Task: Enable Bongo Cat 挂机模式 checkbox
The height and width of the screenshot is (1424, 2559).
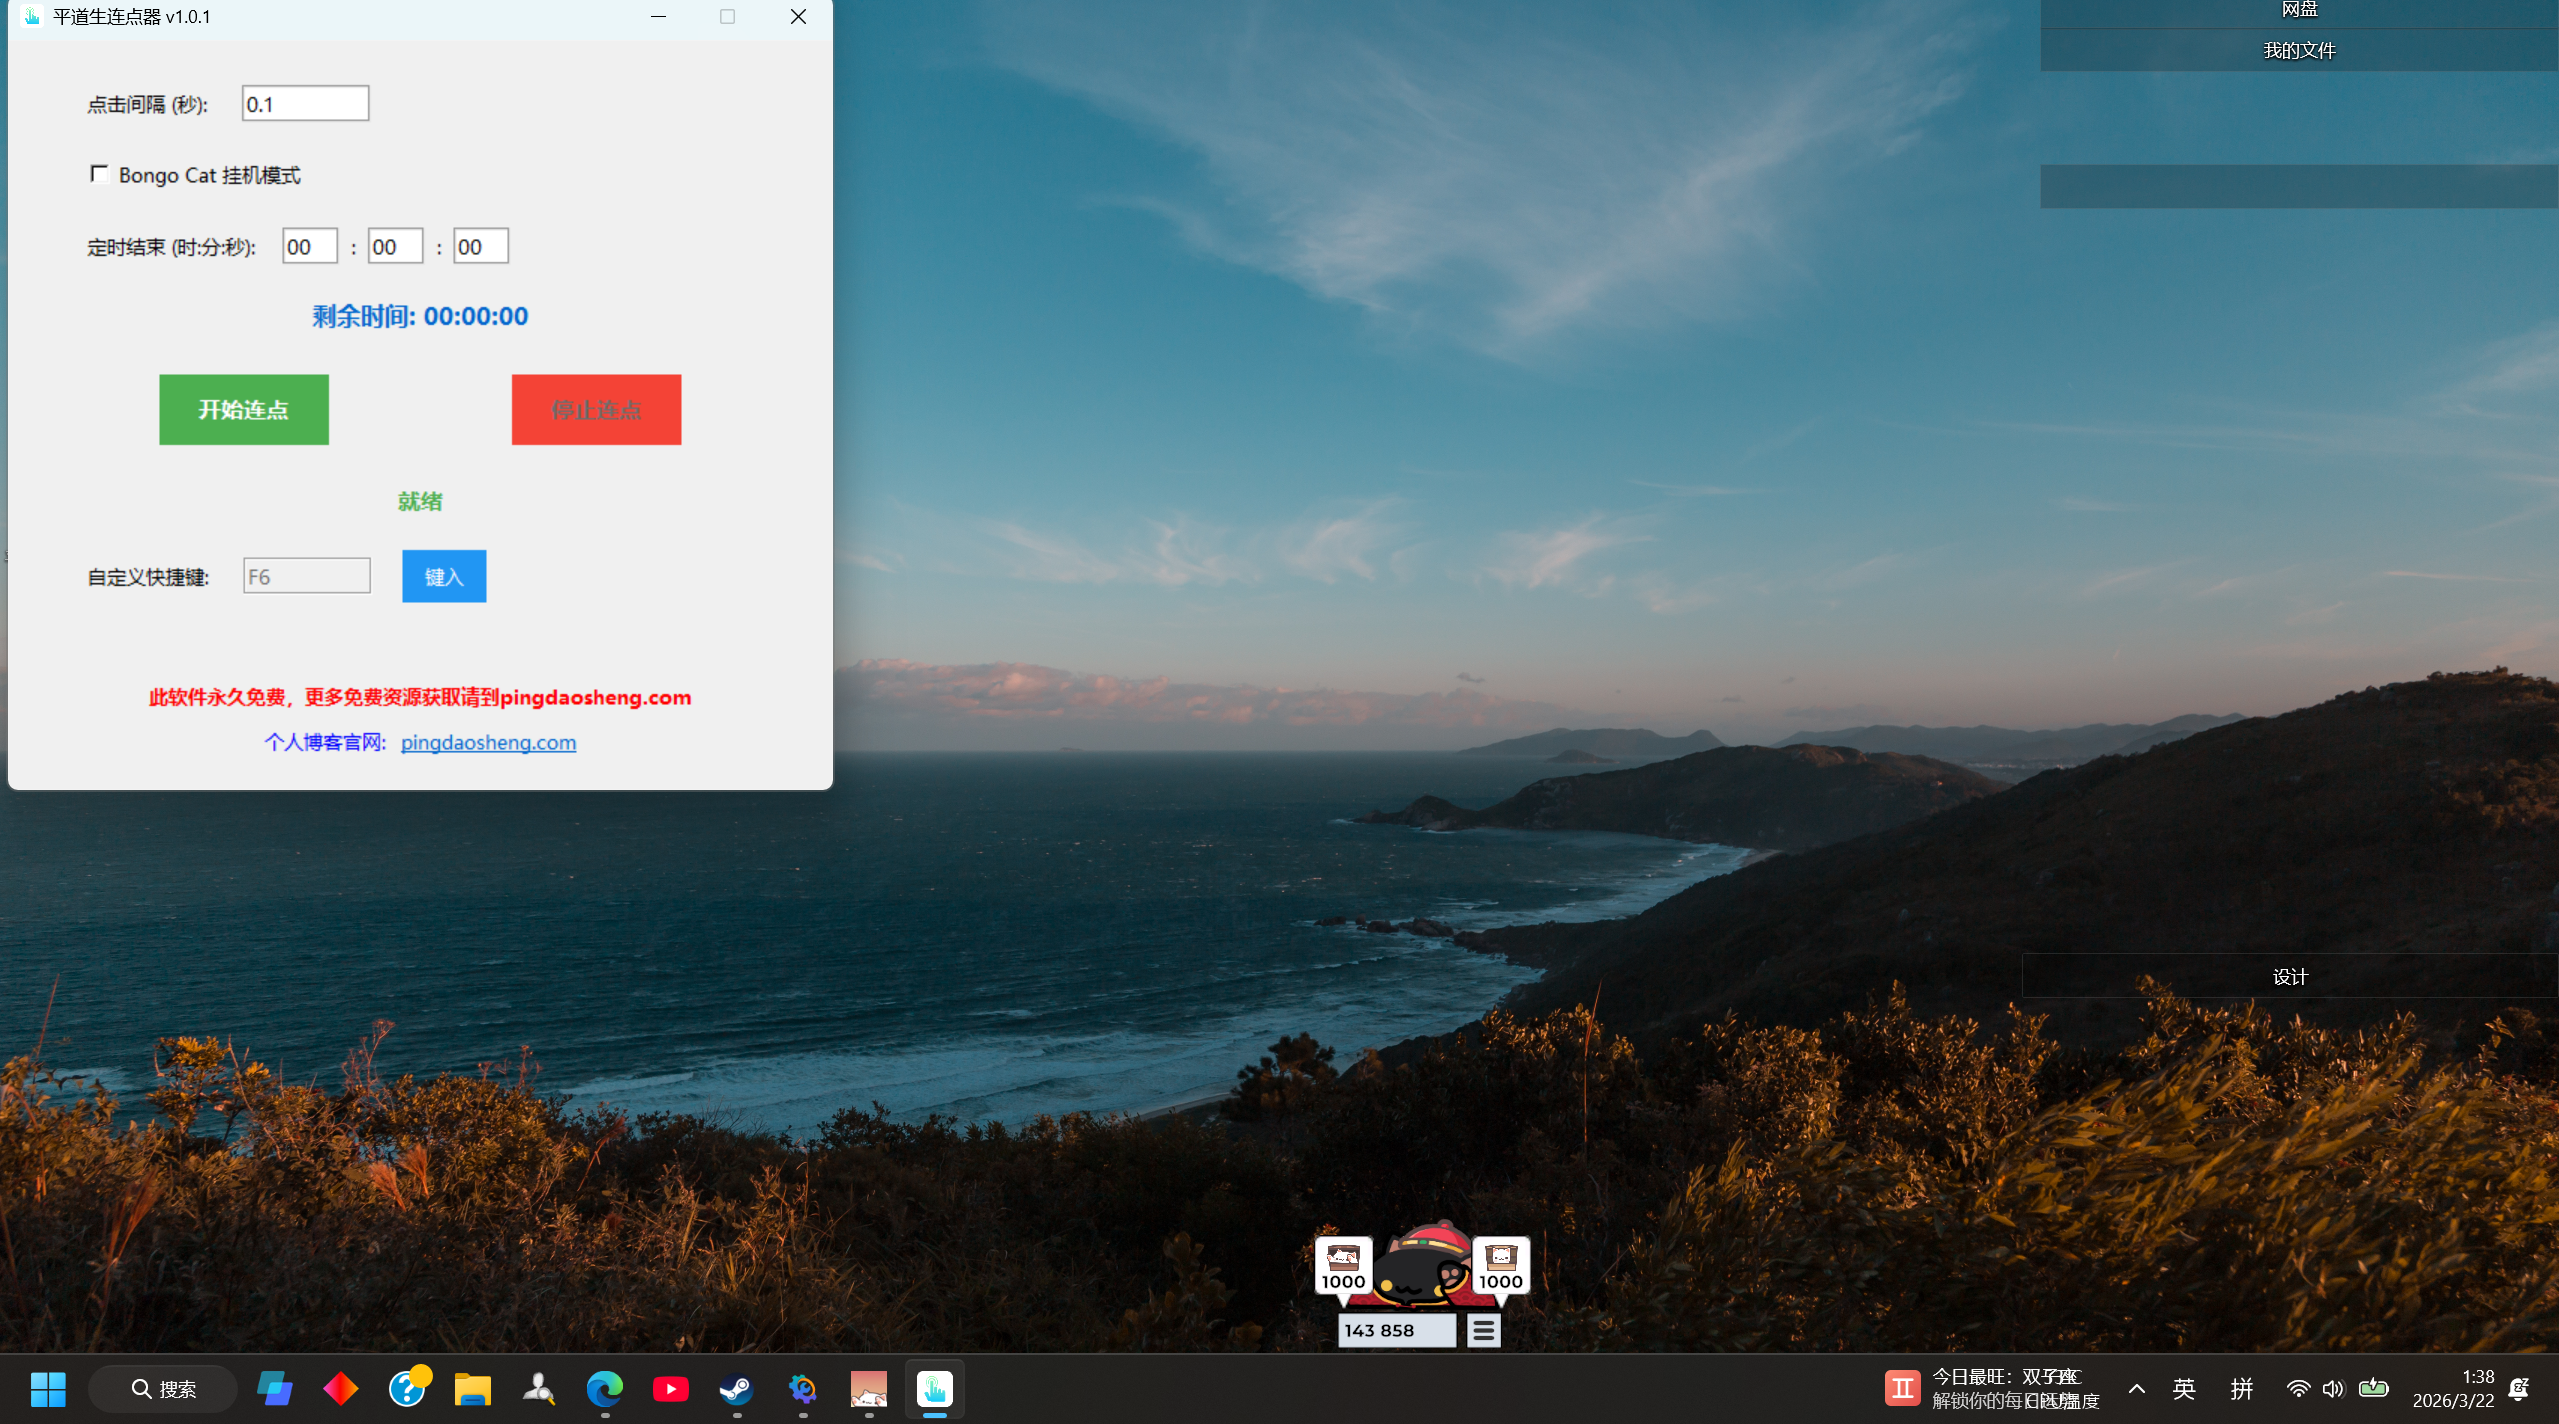Action: pyautogui.click(x=99, y=175)
